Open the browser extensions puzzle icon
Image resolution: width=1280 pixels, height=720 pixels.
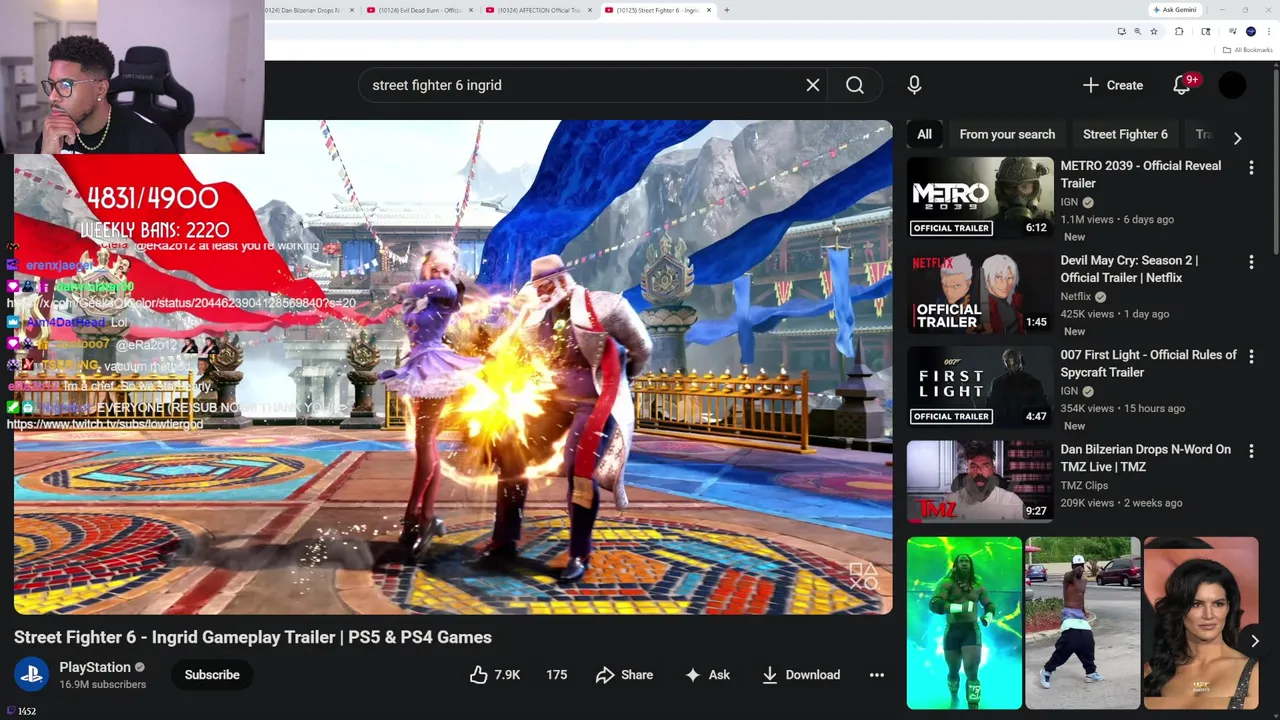tap(1179, 32)
